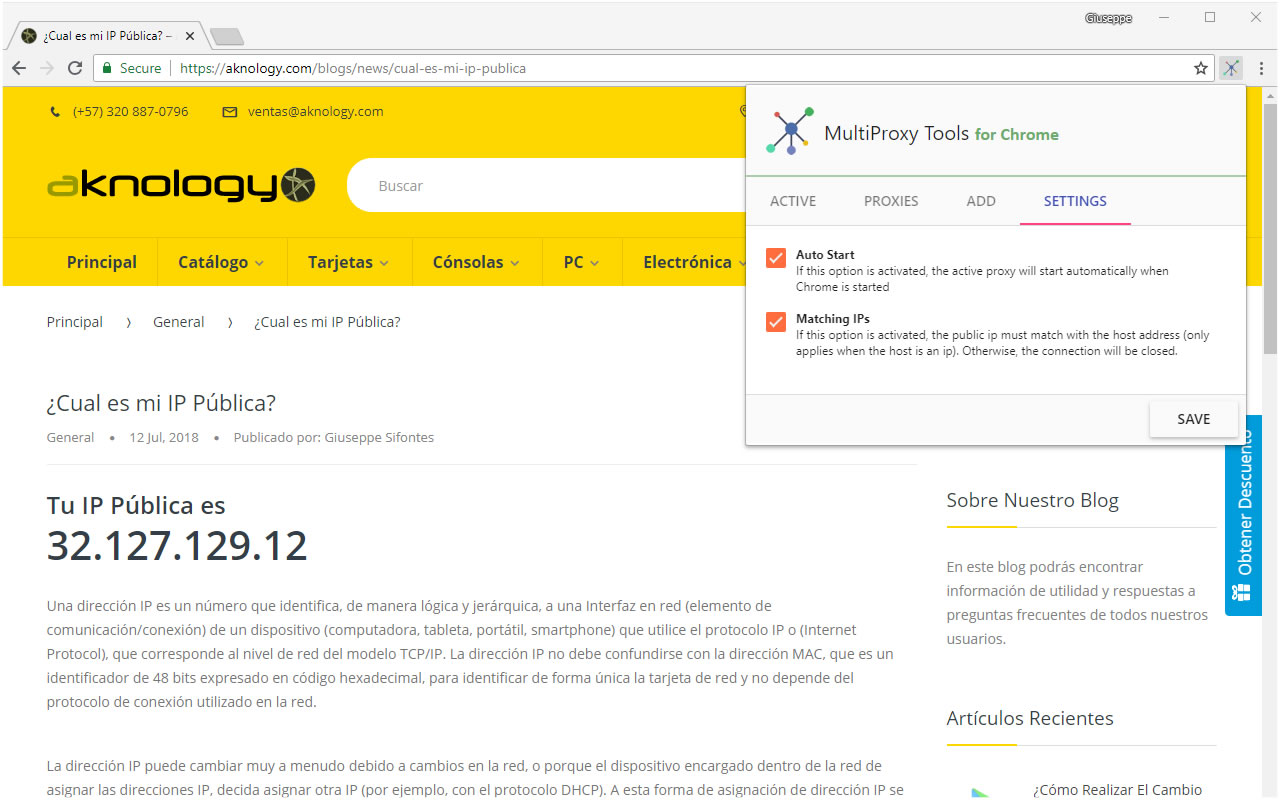Click the Giuseppe profile name
Image resolution: width=1280 pixels, height=800 pixels.
(1108, 18)
